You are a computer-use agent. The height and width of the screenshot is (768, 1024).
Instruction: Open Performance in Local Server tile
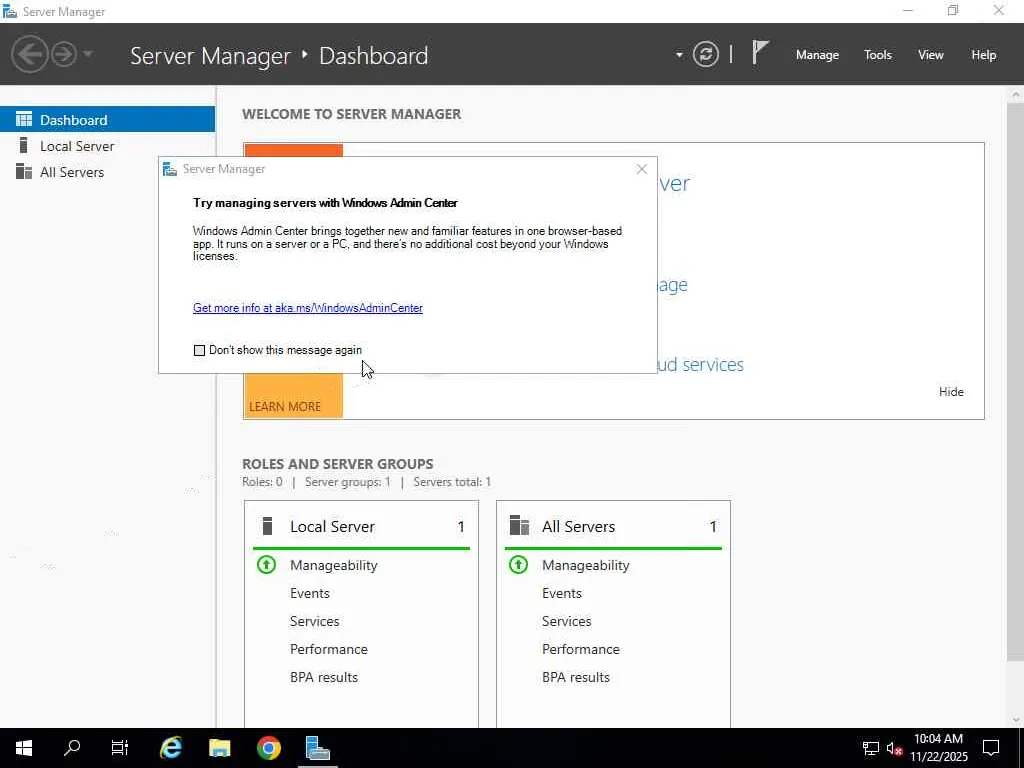[x=328, y=649]
